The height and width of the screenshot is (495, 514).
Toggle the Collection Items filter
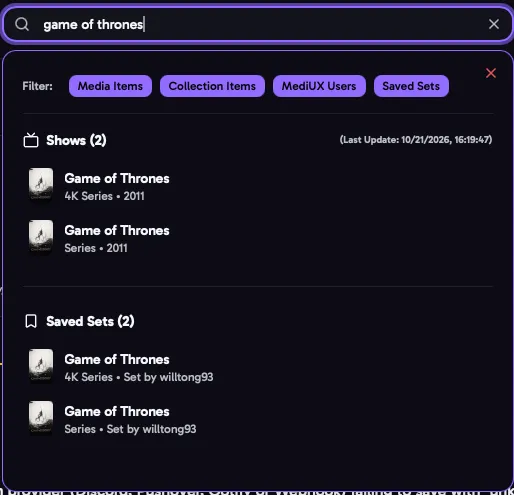coord(212,86)
